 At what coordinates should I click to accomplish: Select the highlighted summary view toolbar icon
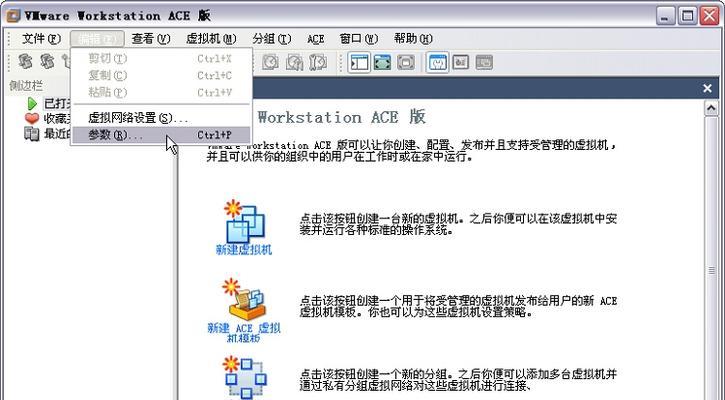[x=437, y=62]
